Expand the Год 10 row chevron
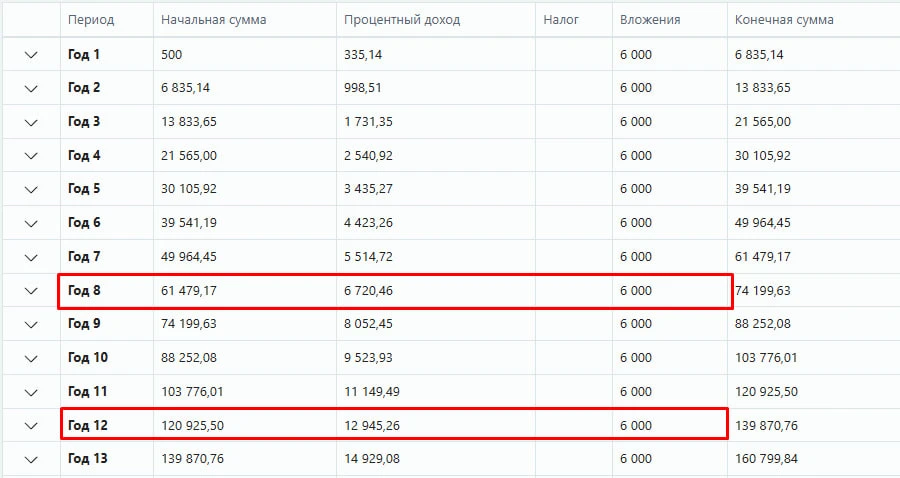 pyautogui.click(x=31, y=358)
